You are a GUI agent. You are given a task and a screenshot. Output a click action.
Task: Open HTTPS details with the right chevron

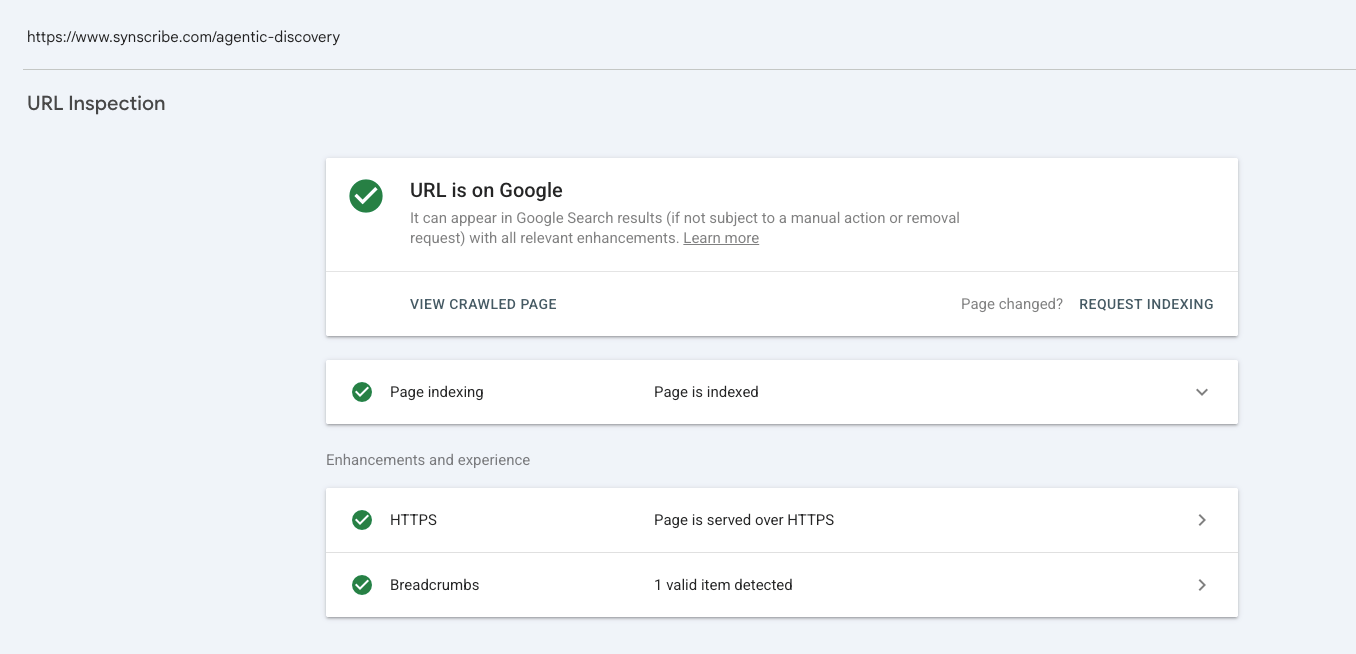coord(1202,520)
